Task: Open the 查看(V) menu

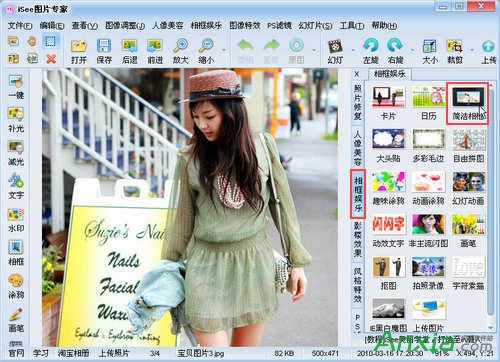Action: click(x=85, y=26)
